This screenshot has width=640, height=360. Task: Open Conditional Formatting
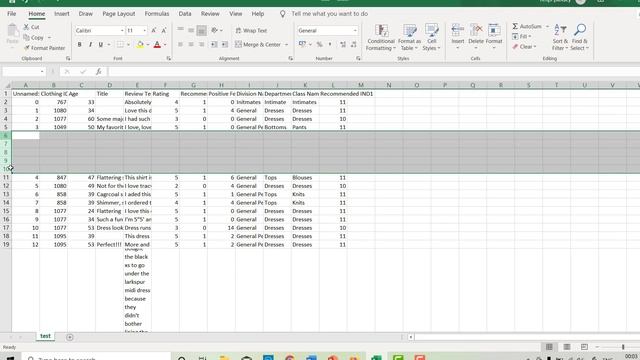380,38
